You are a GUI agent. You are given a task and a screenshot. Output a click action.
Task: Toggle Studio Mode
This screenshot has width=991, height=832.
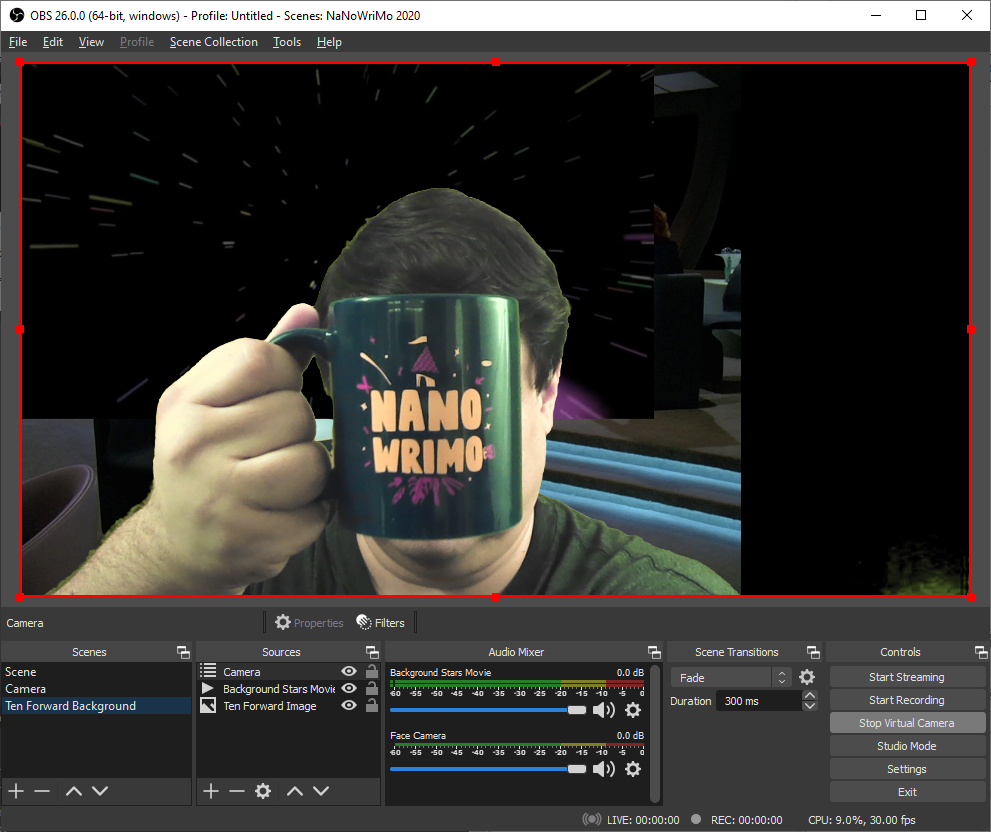pos(907,746)
